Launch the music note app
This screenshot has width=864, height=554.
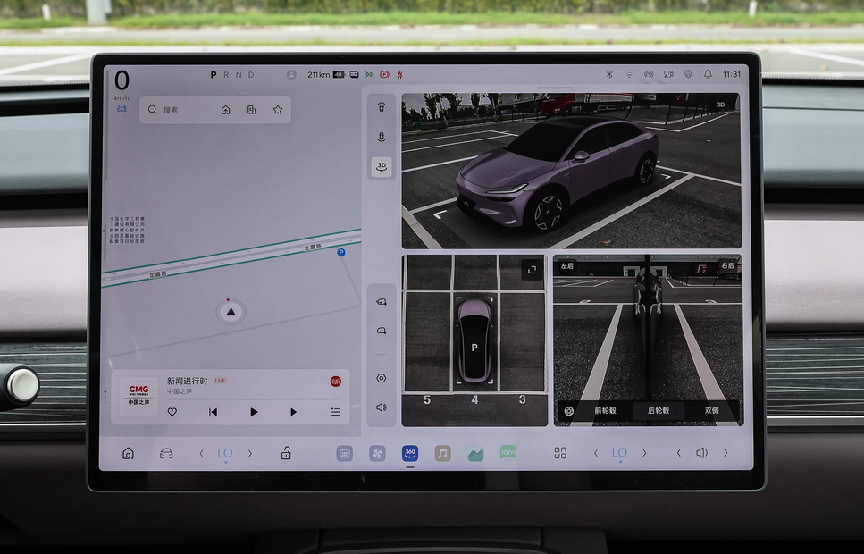coord(442,453)
